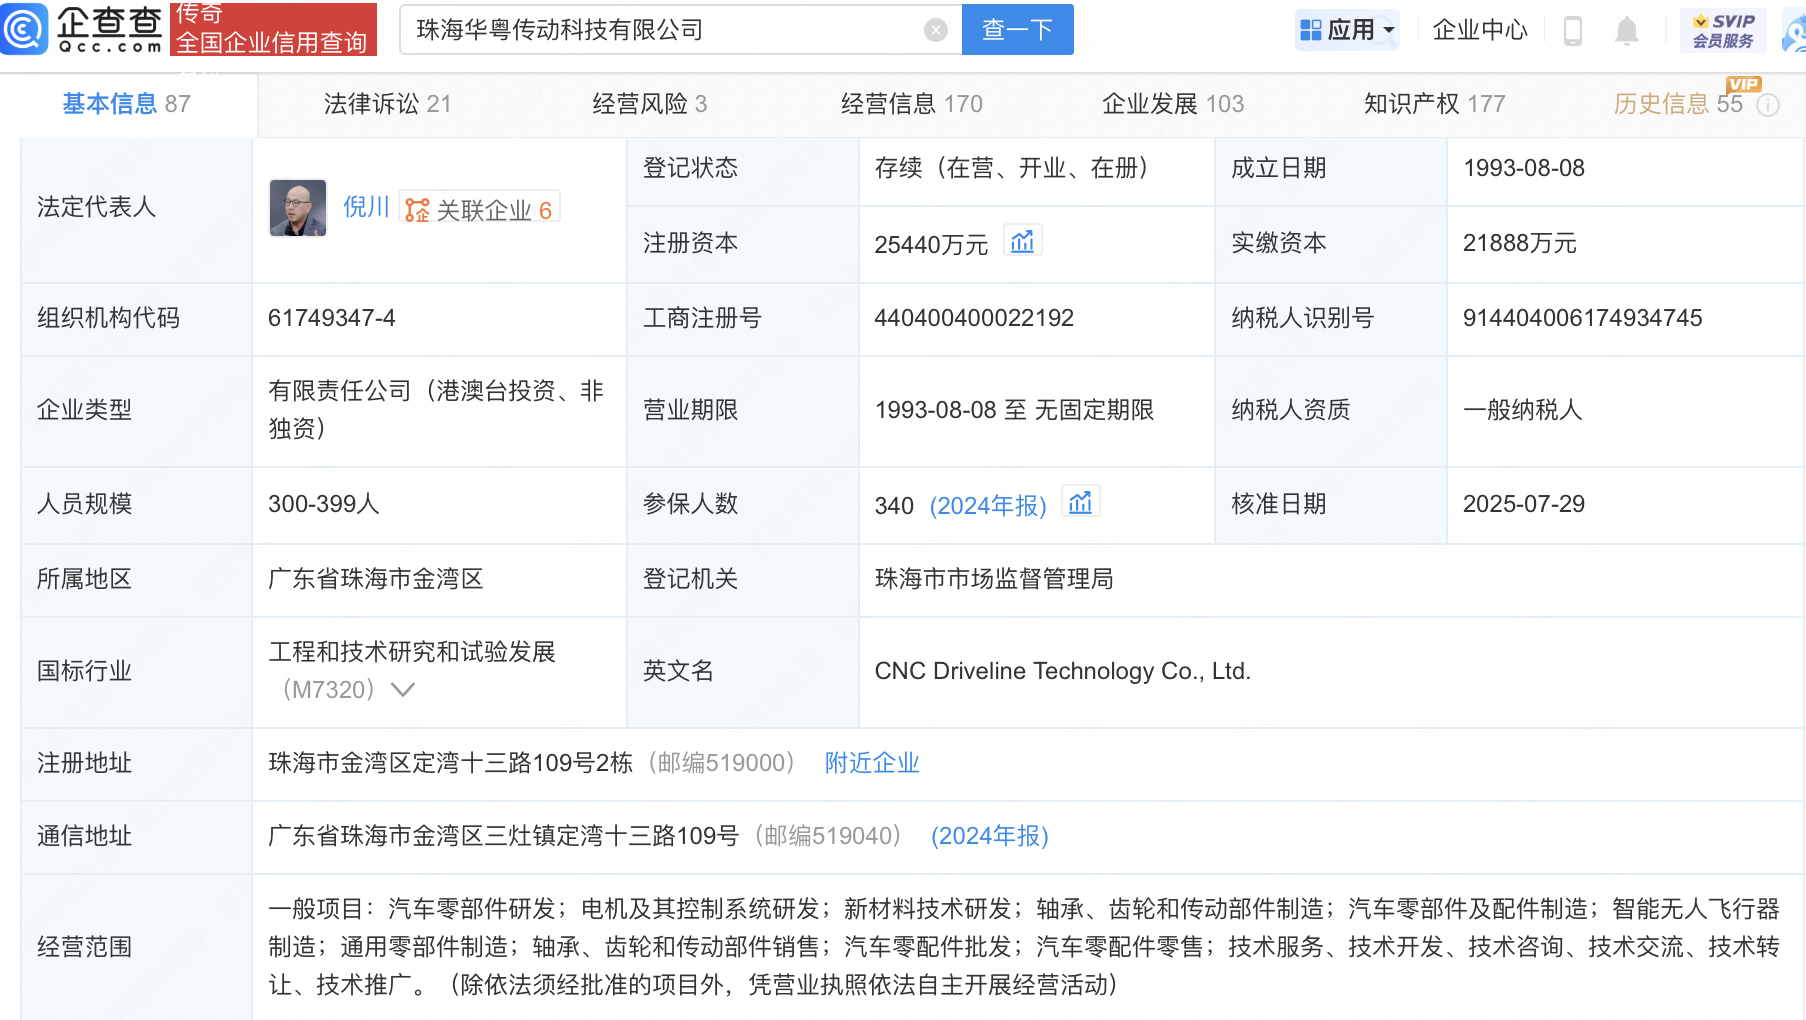Screen dimensions: 1806x1020
Task: Open the history info help icon
Action: tap(1768, 105)
